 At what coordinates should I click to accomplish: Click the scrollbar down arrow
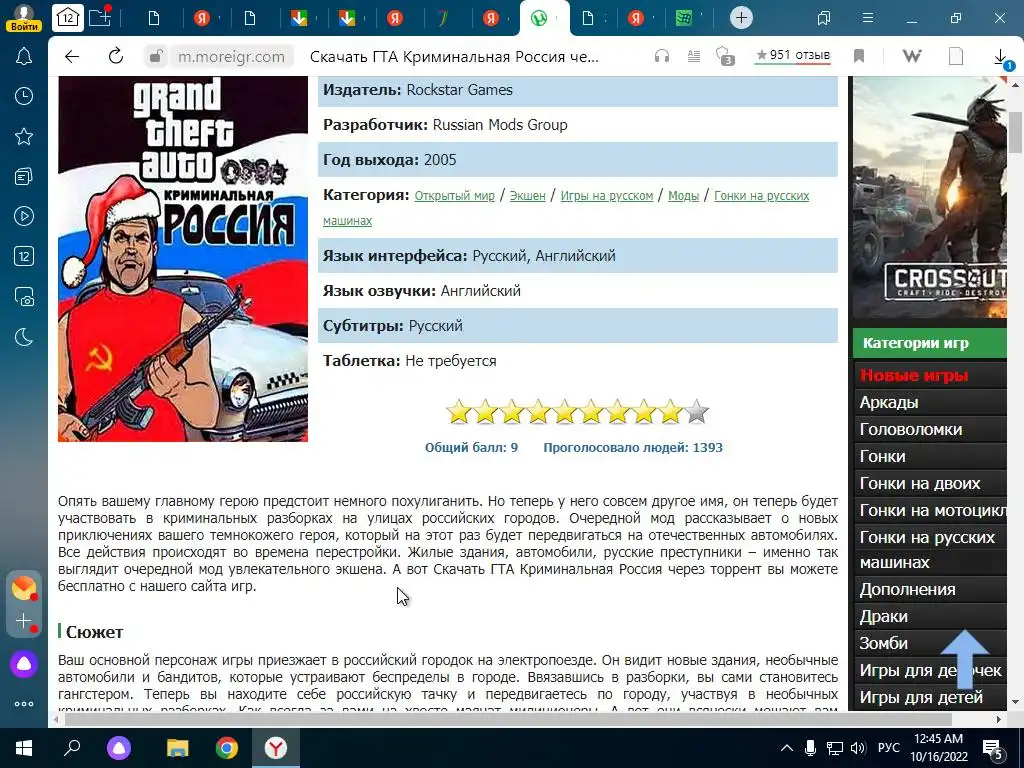[1016, 703]
